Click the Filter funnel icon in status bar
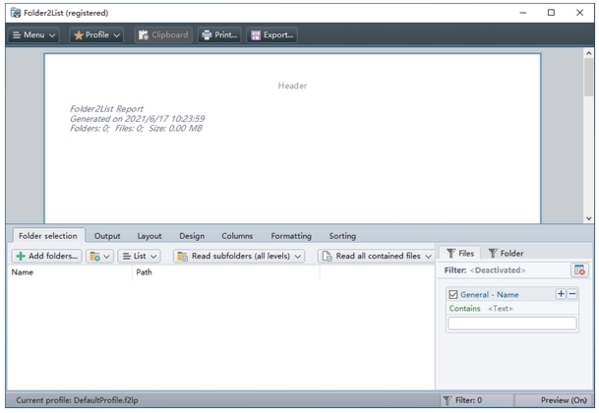Screen dimensions: 599x413 coord(447,400)
